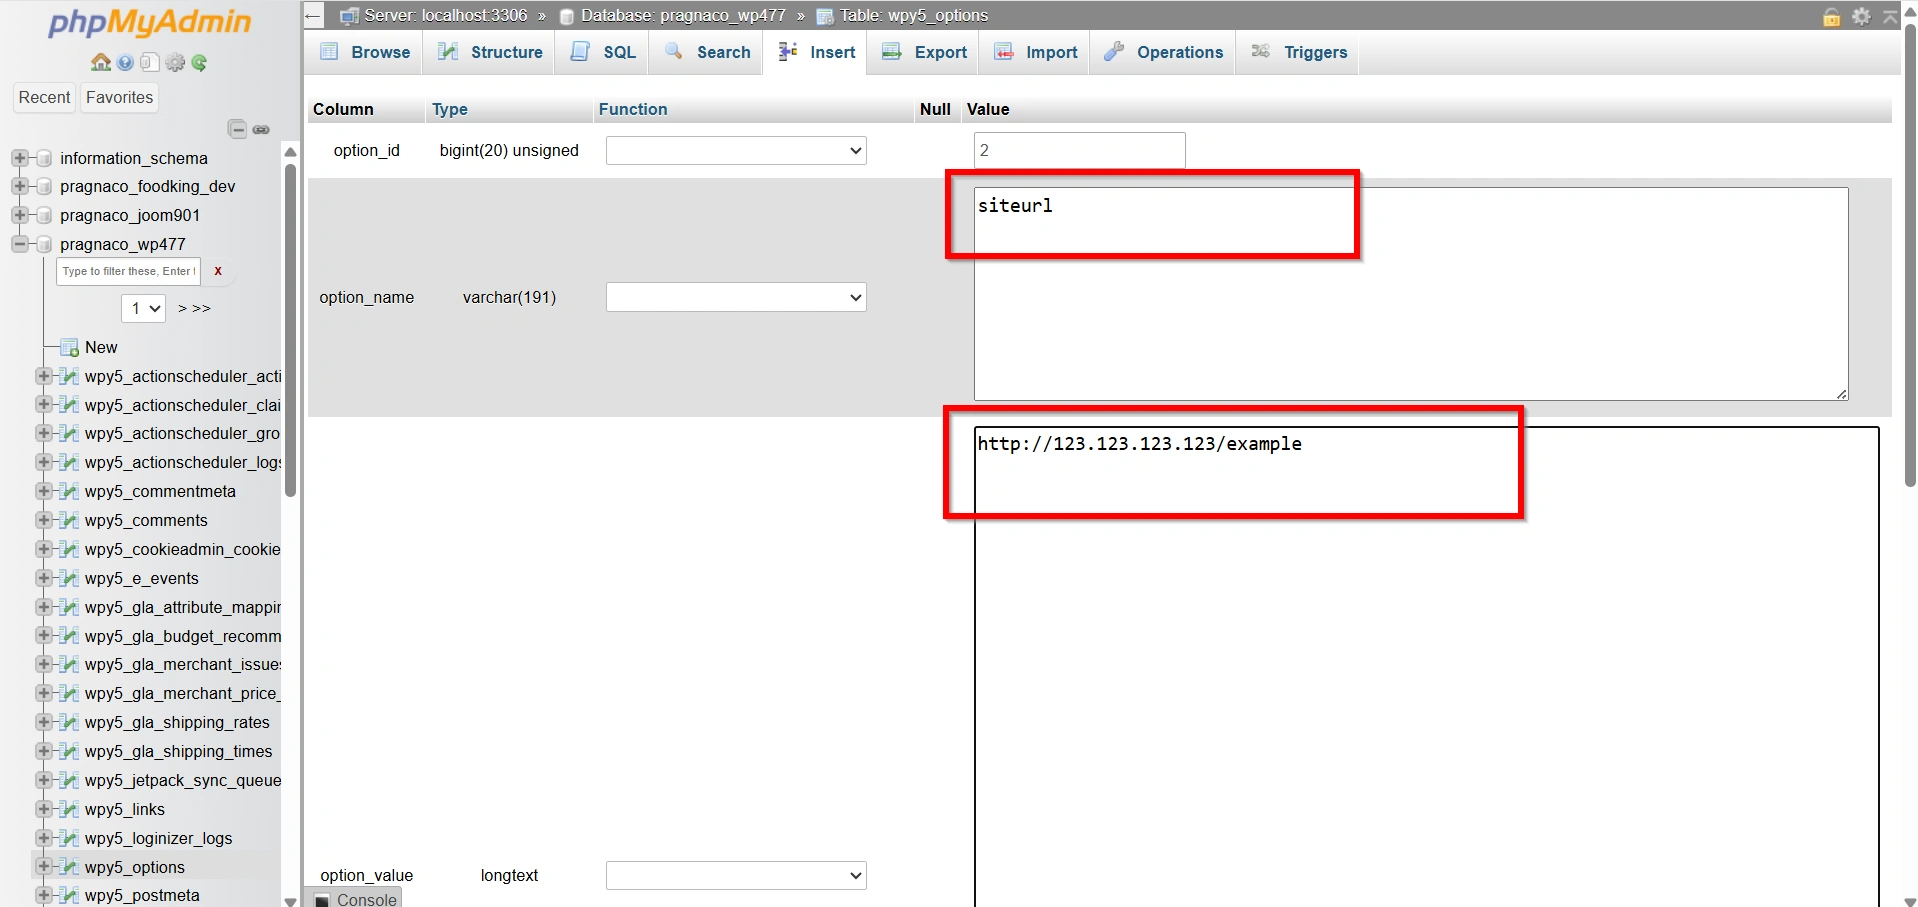The height and width of the screenshot is (907, 1918).
Task: Clear the table filter with red X
Action: (218, 271)
